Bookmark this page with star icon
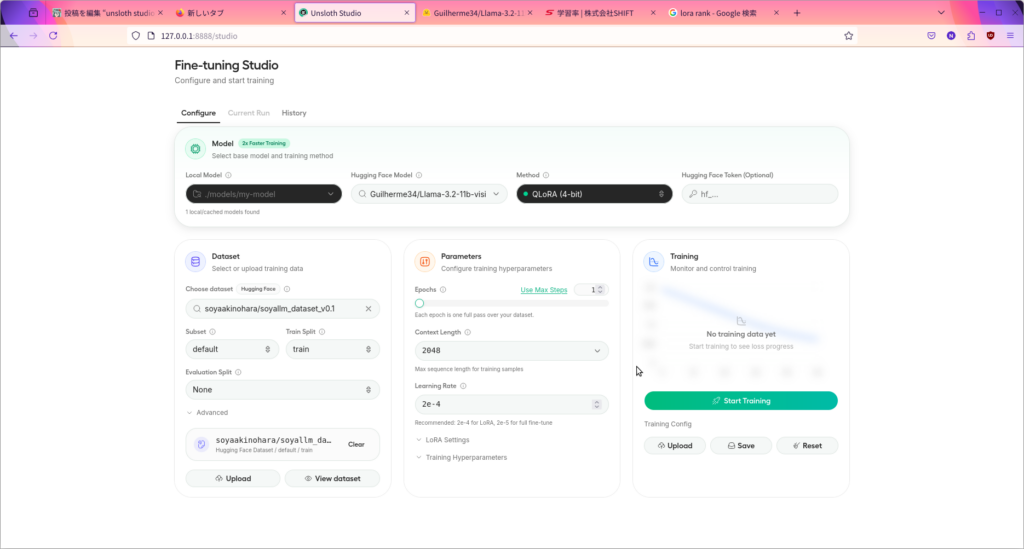The height and width of the screenshot is (549, 1024). click(x=849, y=35)
